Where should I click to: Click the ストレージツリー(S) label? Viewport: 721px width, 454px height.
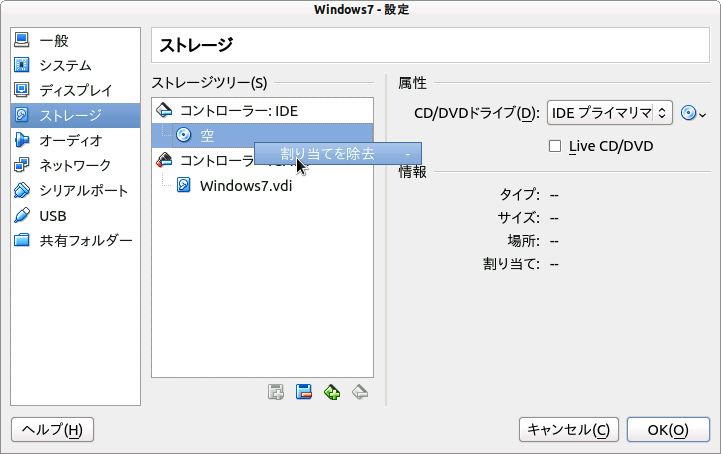(210, 83)
